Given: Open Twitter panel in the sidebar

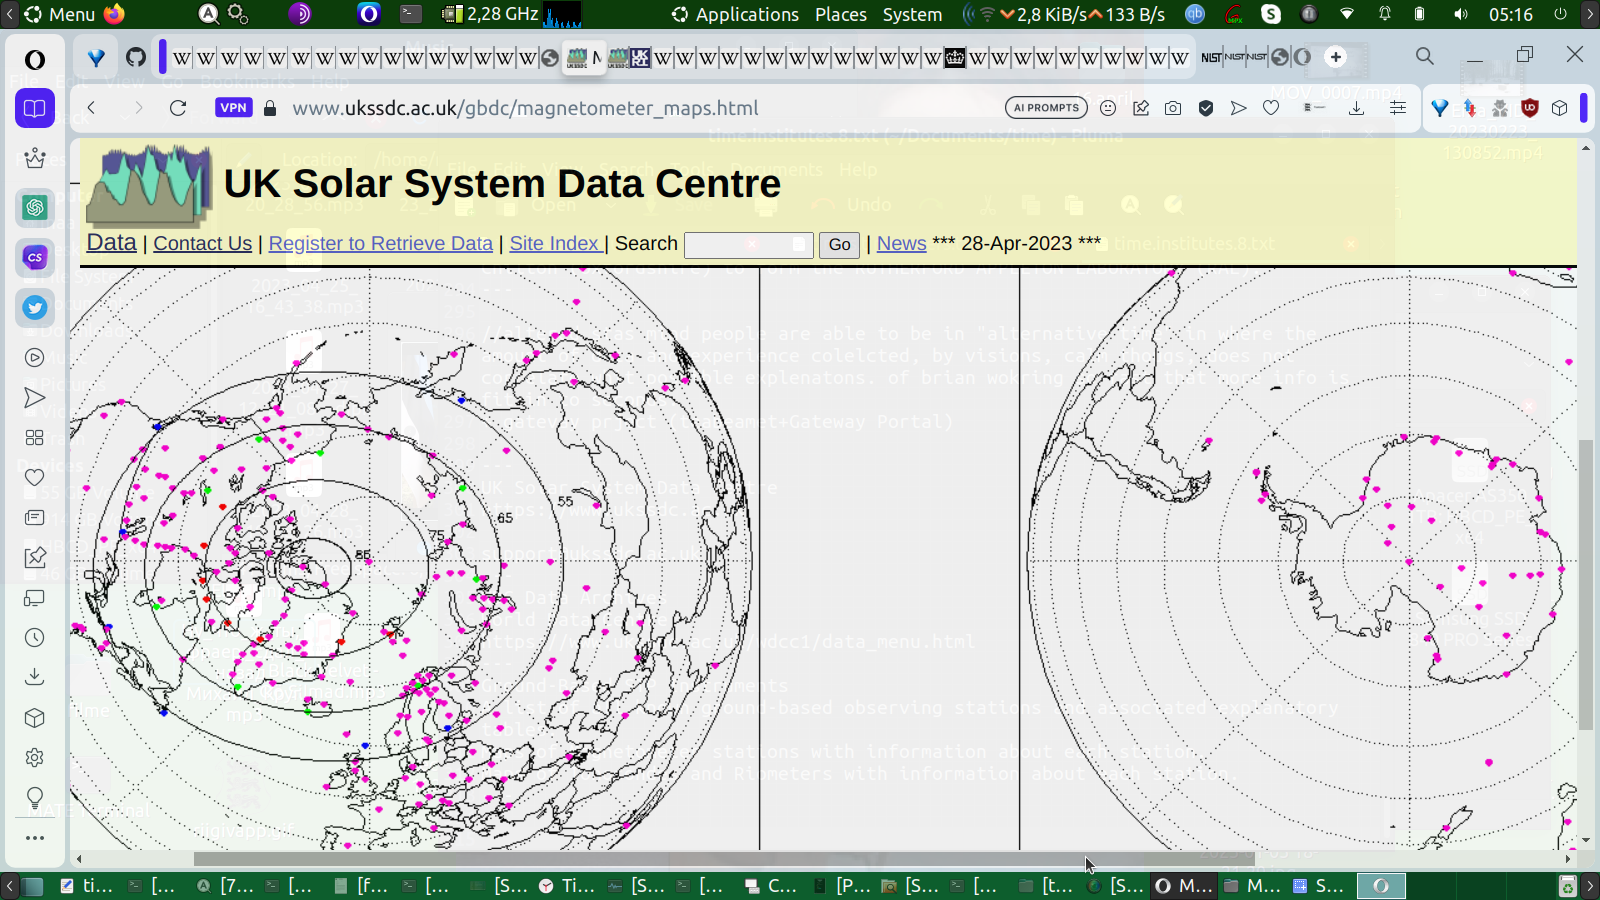Looking at the screenshot, I should click(x=35, y=308).
